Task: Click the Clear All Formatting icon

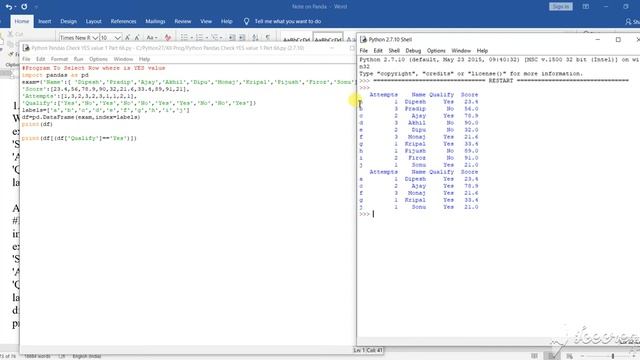Action: 168,38
